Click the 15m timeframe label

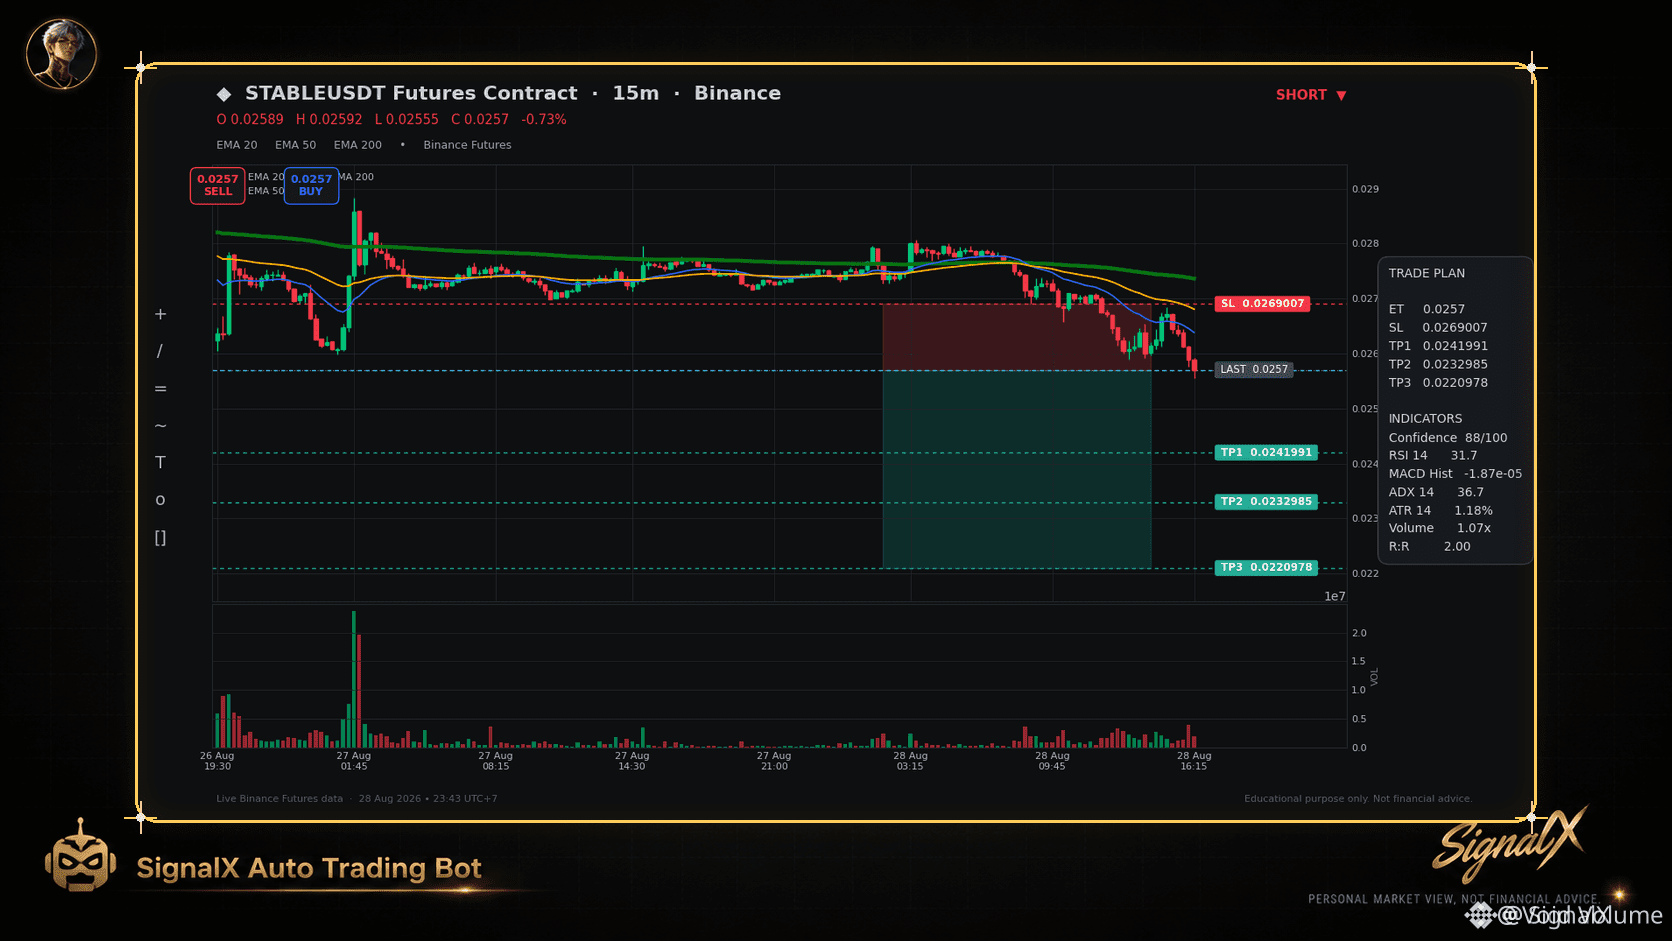point(636,93)
